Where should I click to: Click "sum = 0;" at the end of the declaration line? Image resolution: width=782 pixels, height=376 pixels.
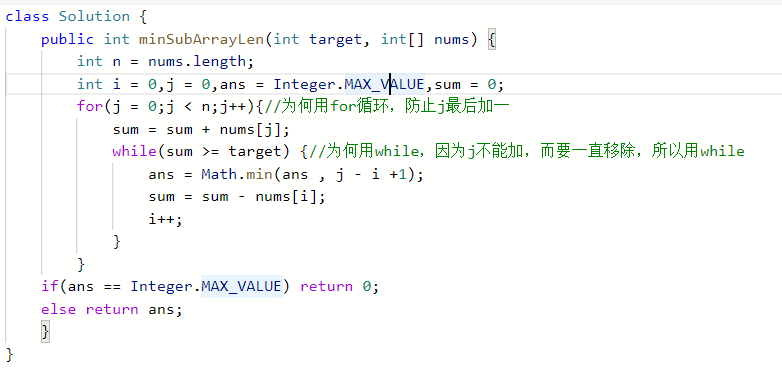pos(469,84)
